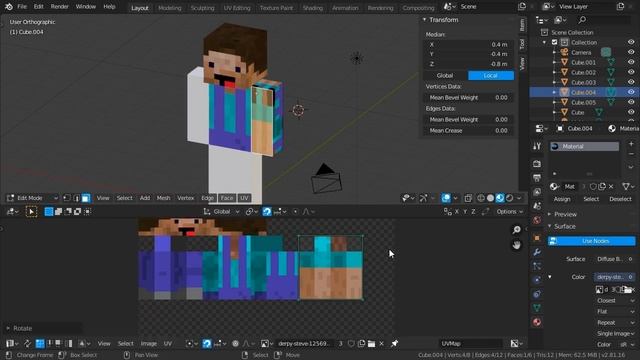Screen dimensions: 640x360
Task: Select Cube.002 in the outliner
Action: (583, 72)
